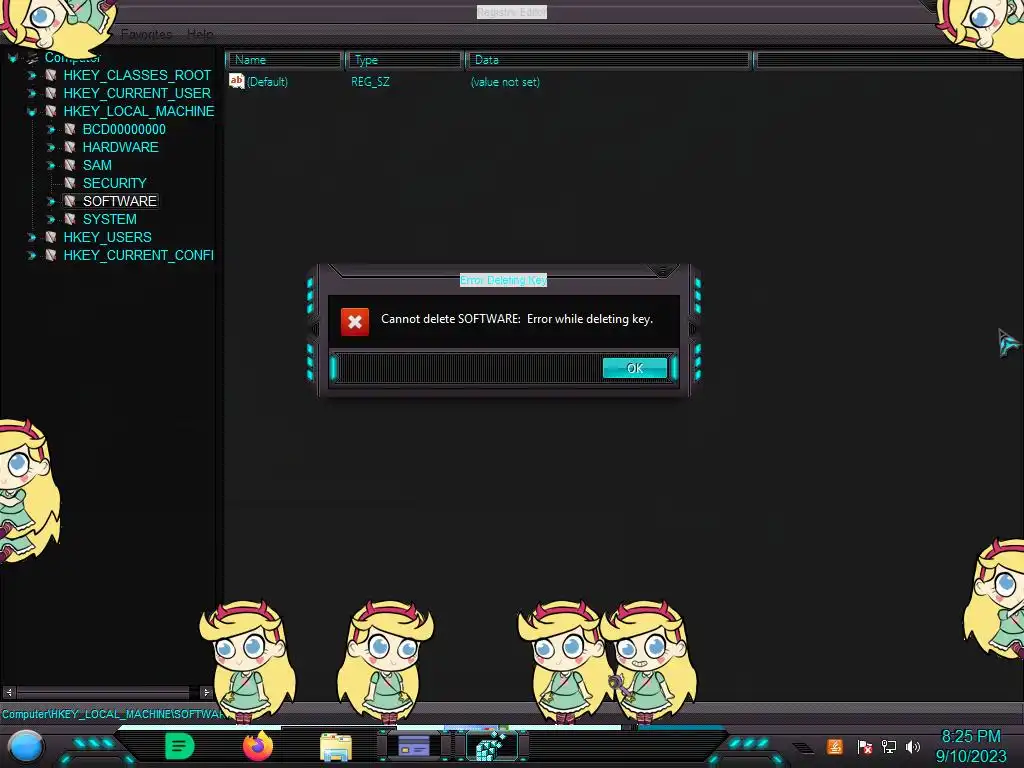Open the Favorites menu
This screenshot has width=1024, height=768.
(146, 34)
